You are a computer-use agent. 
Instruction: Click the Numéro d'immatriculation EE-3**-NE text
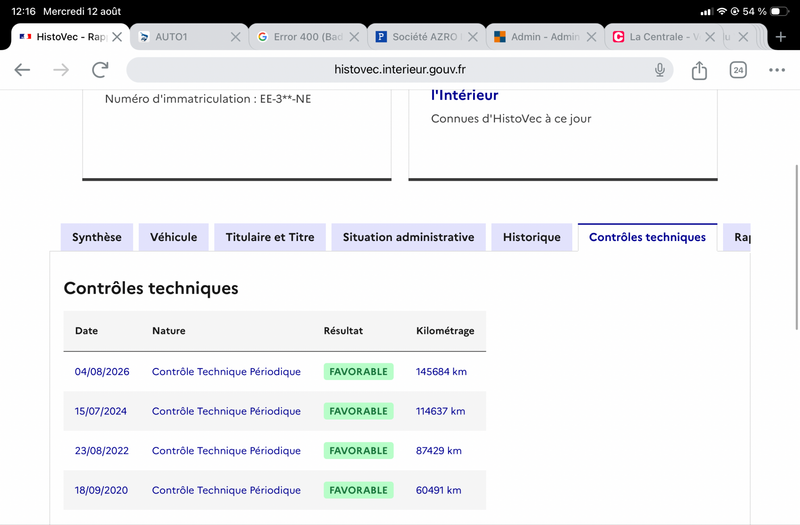[x=208, y=99]
